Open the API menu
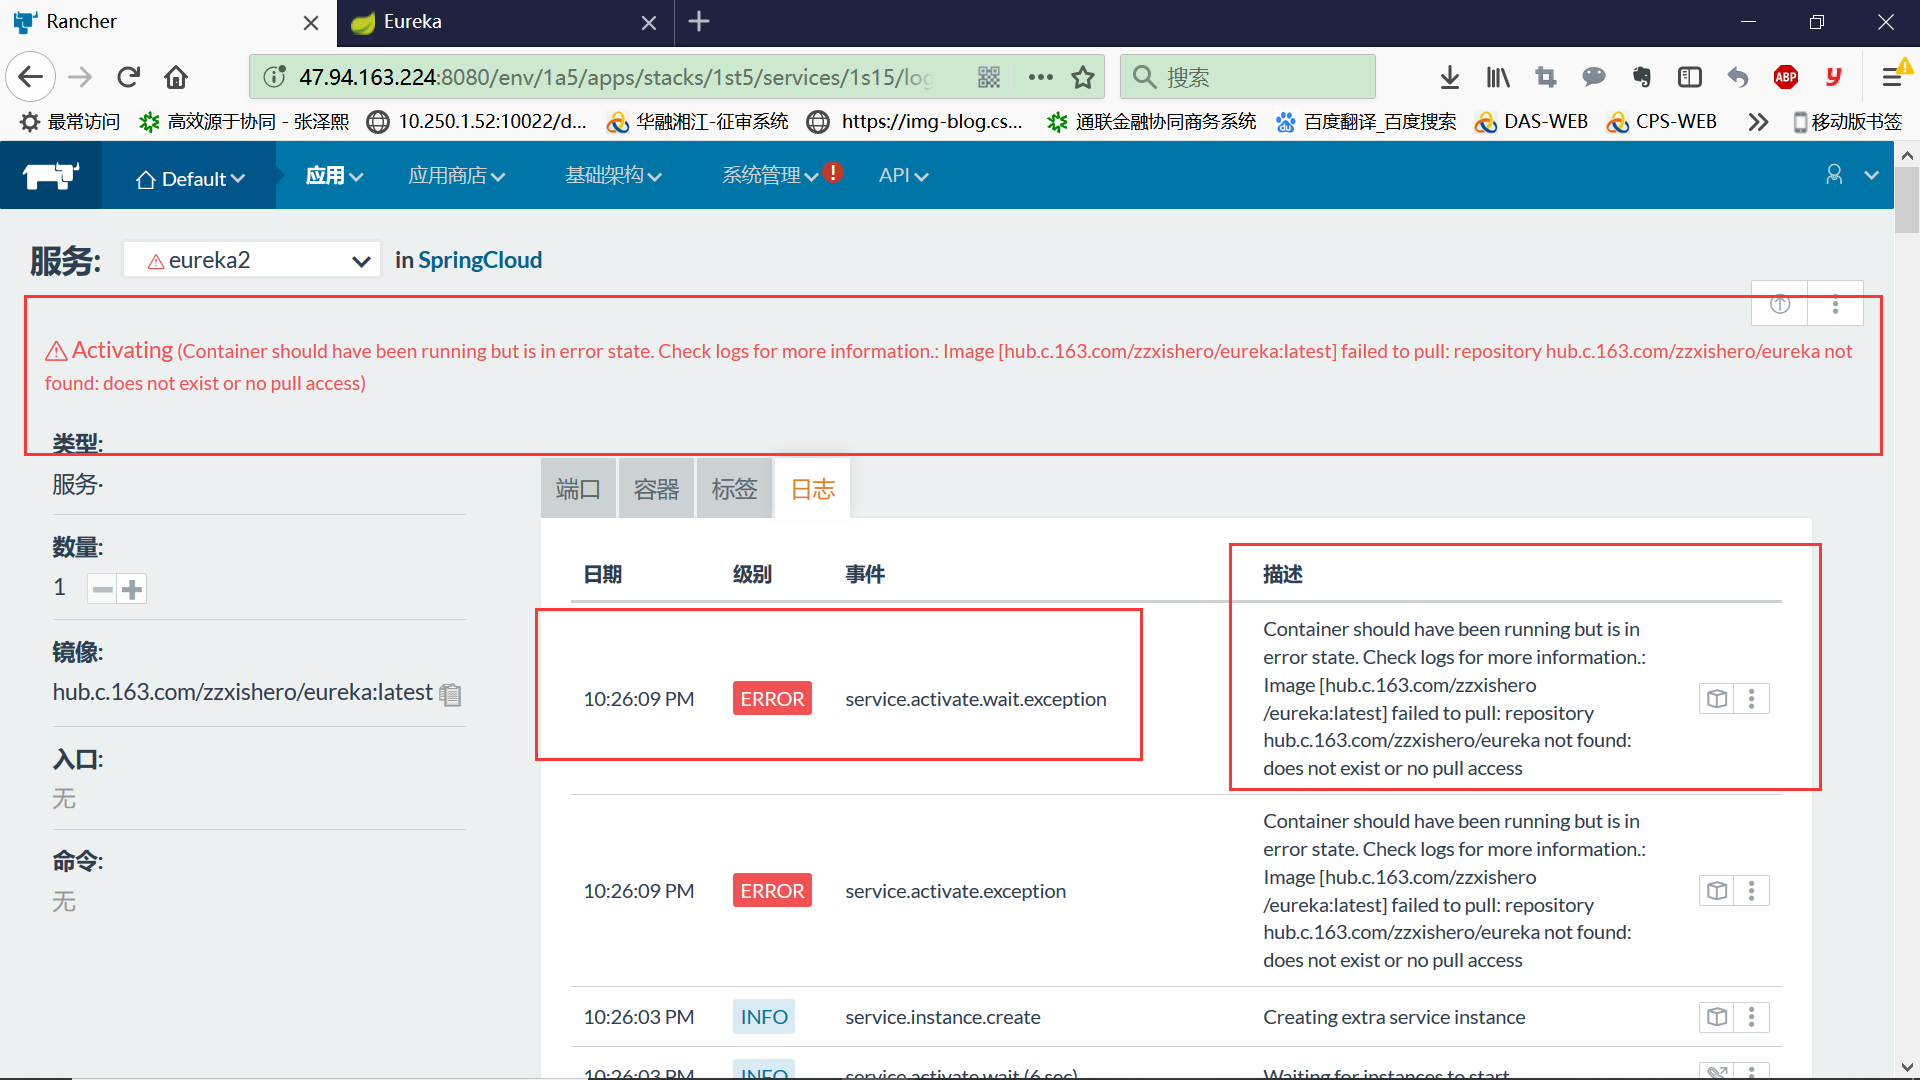 (903, 176)
